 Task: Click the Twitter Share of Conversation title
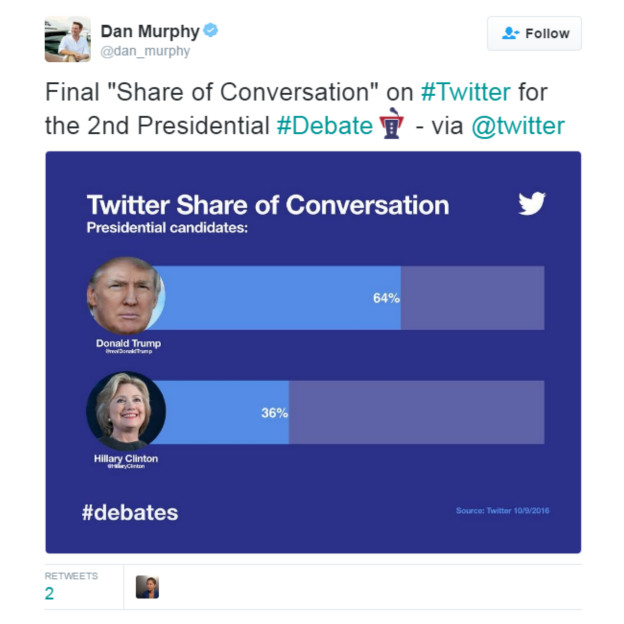coord(268,205)
